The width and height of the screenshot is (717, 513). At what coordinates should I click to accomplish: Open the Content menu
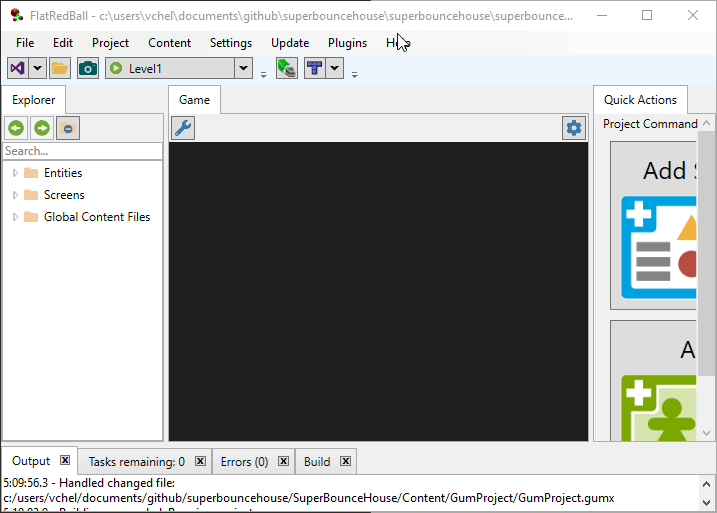[x=169, y=43]
